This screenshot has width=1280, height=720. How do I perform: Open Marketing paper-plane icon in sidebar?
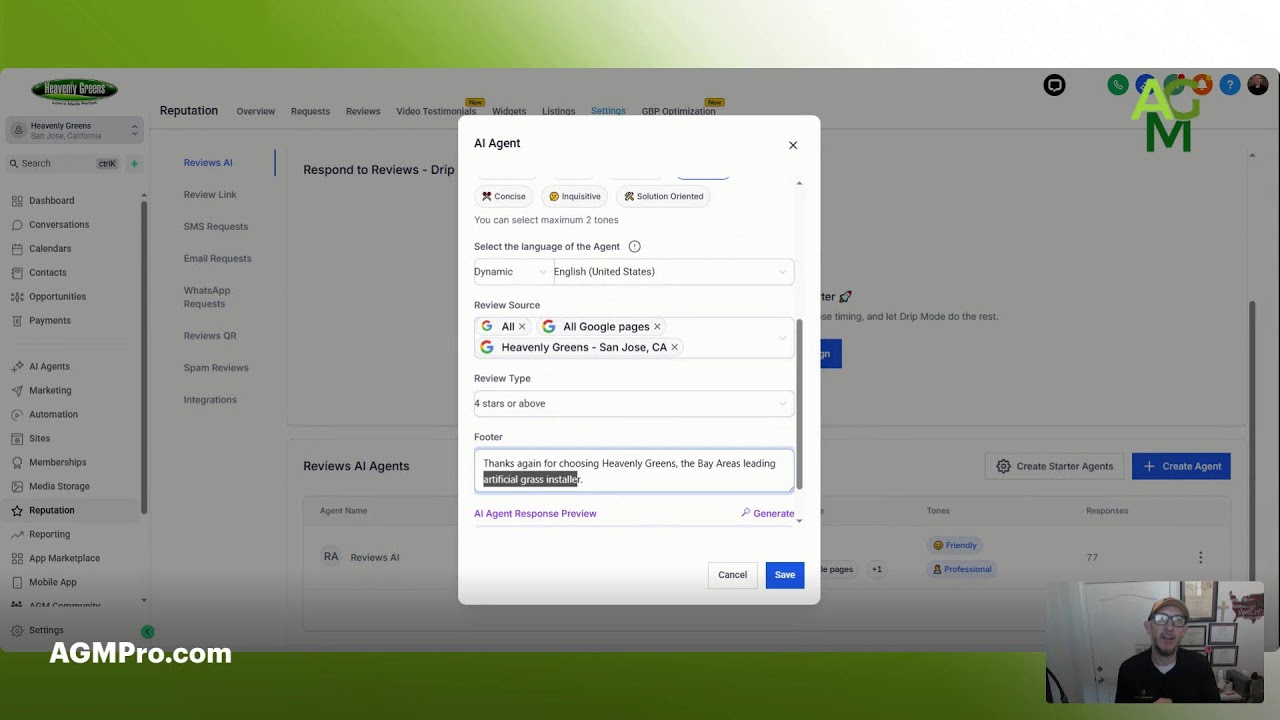click(x=17, y=390)
